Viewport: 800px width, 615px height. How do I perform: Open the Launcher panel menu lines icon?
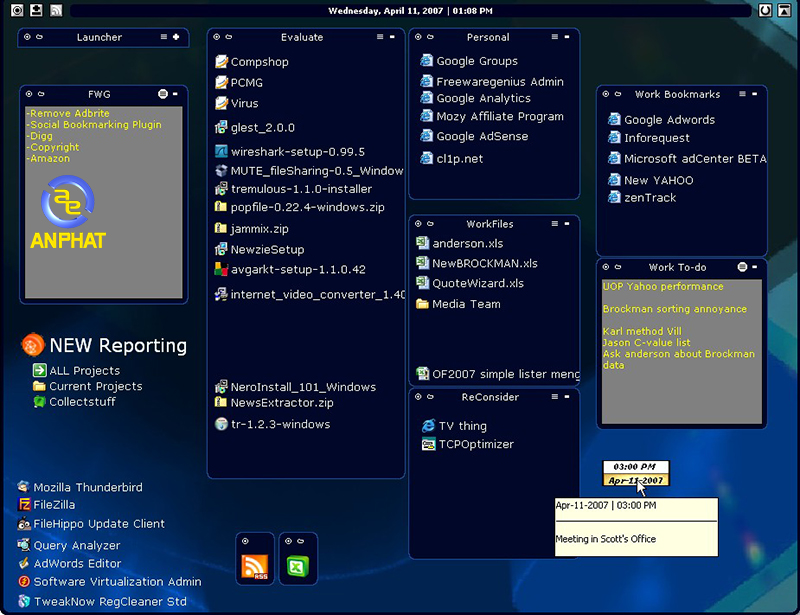[x=164, y=37]
